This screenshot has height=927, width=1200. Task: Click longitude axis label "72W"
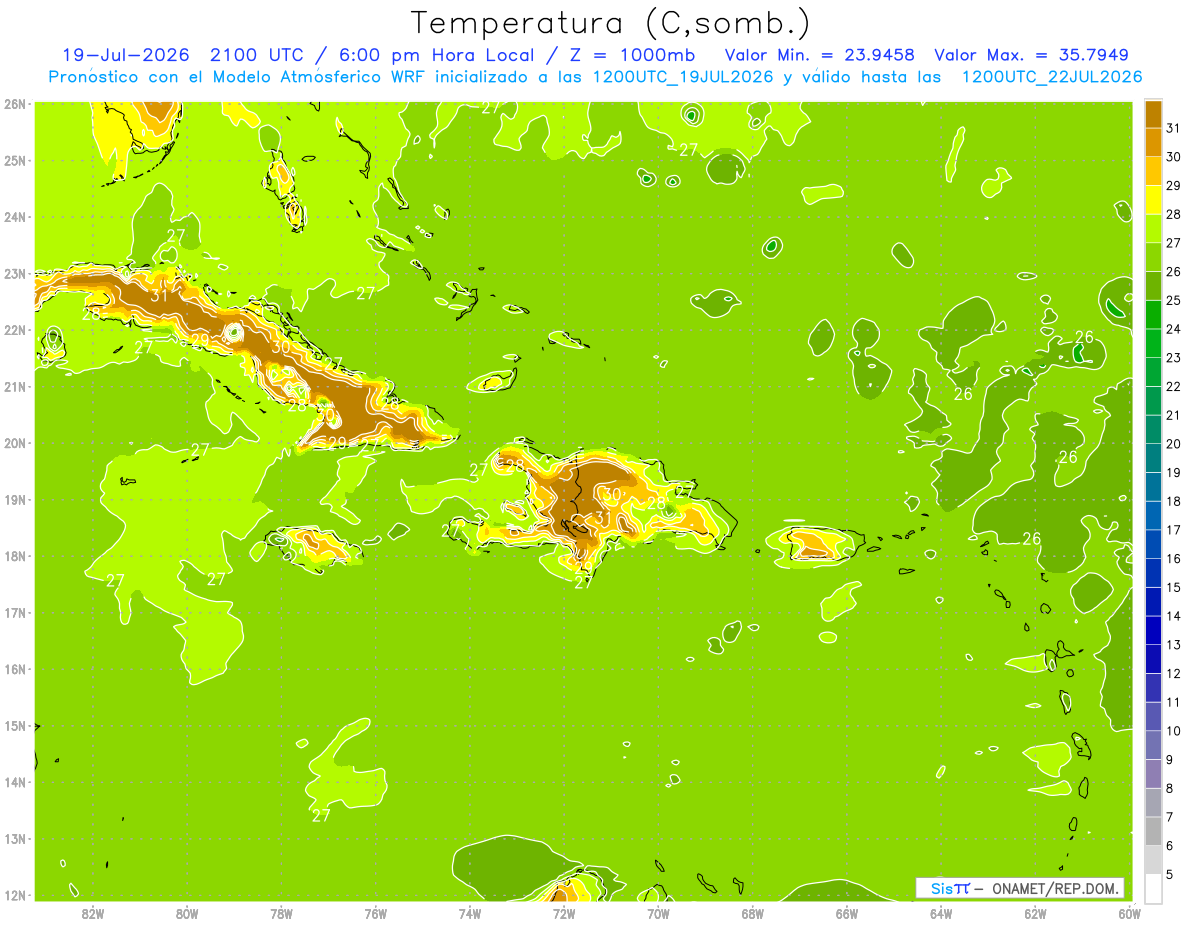click(563, 912)
